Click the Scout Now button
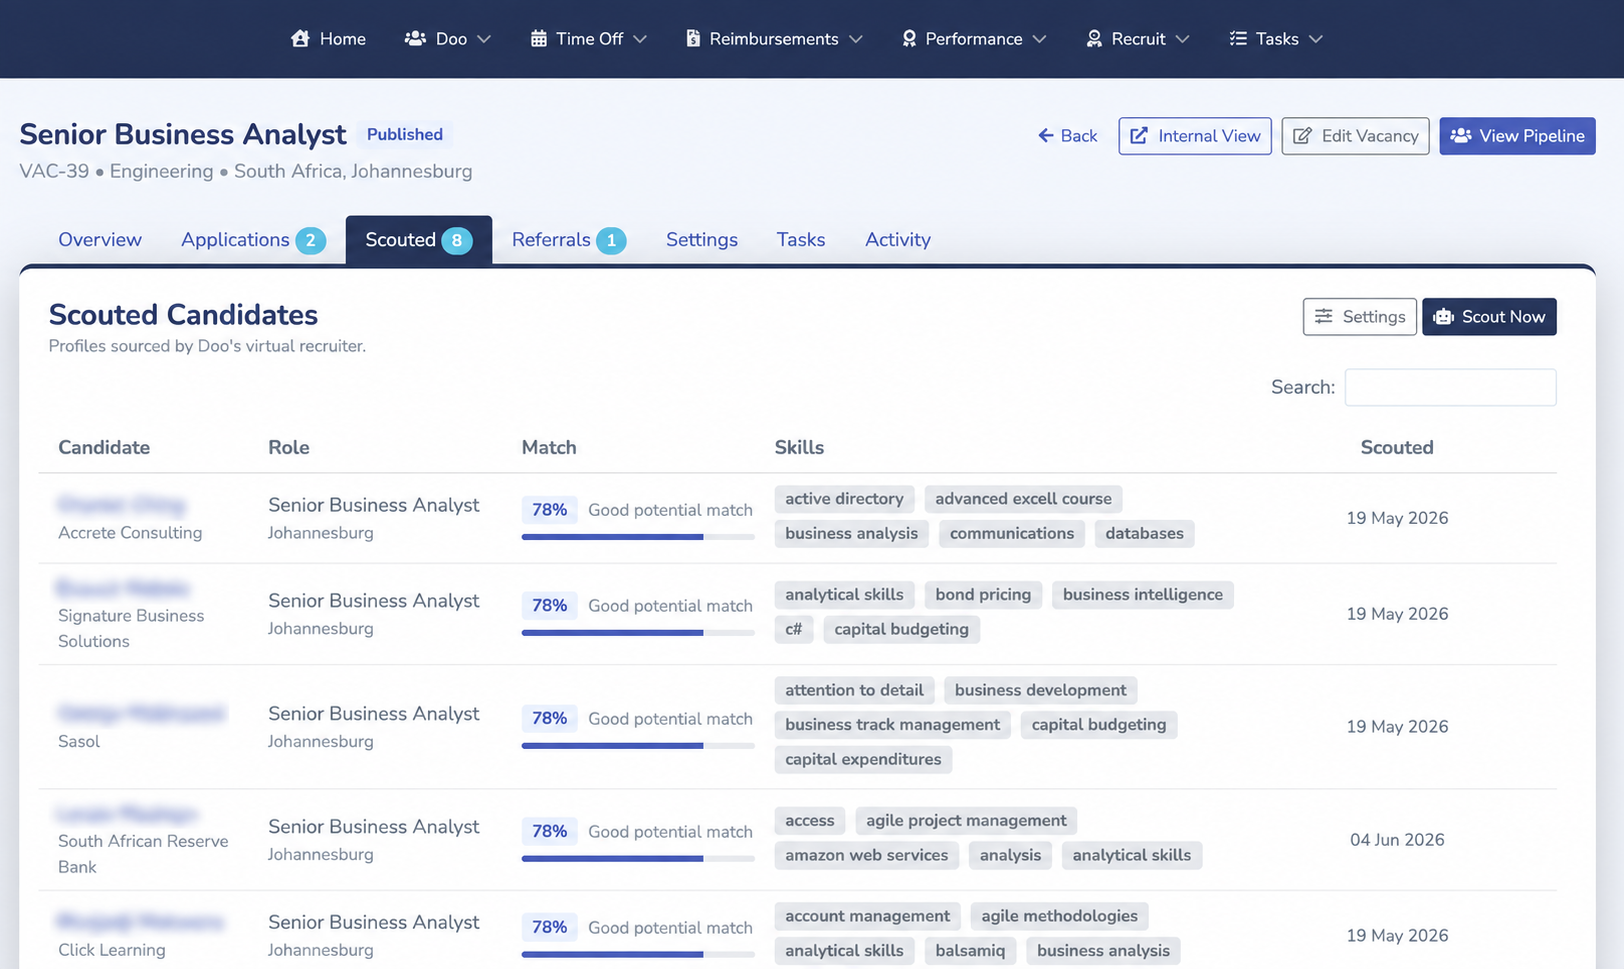The image size is (1624, 969). pos(1489,317)
